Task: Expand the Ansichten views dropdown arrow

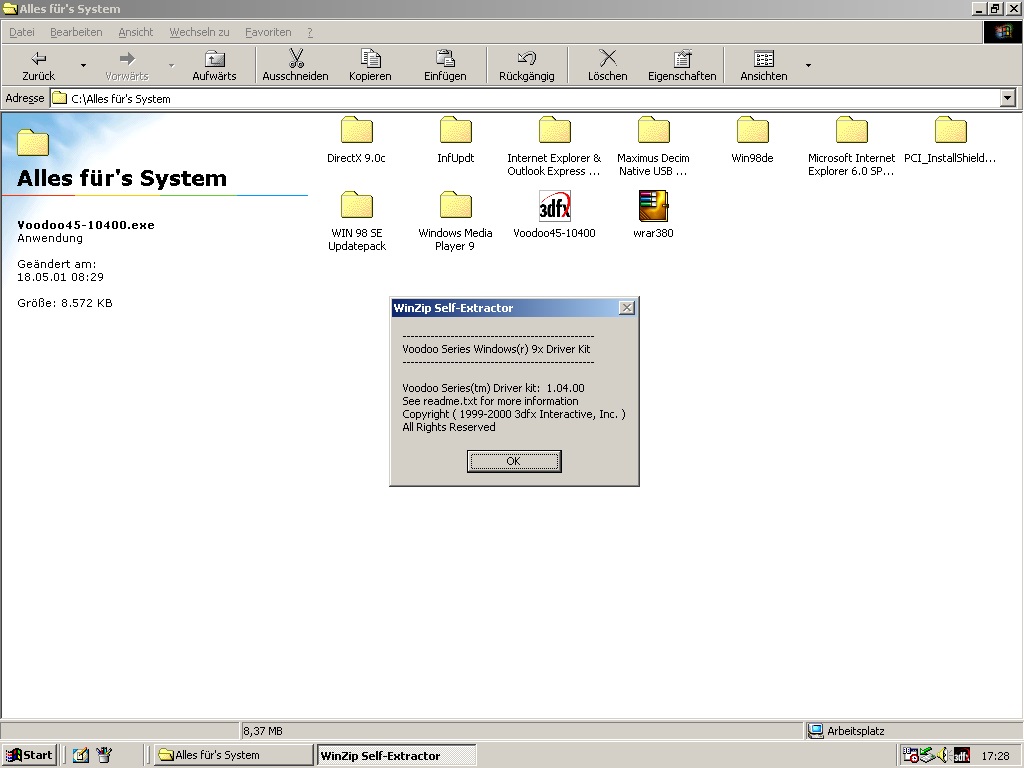Action: (808, 66)
